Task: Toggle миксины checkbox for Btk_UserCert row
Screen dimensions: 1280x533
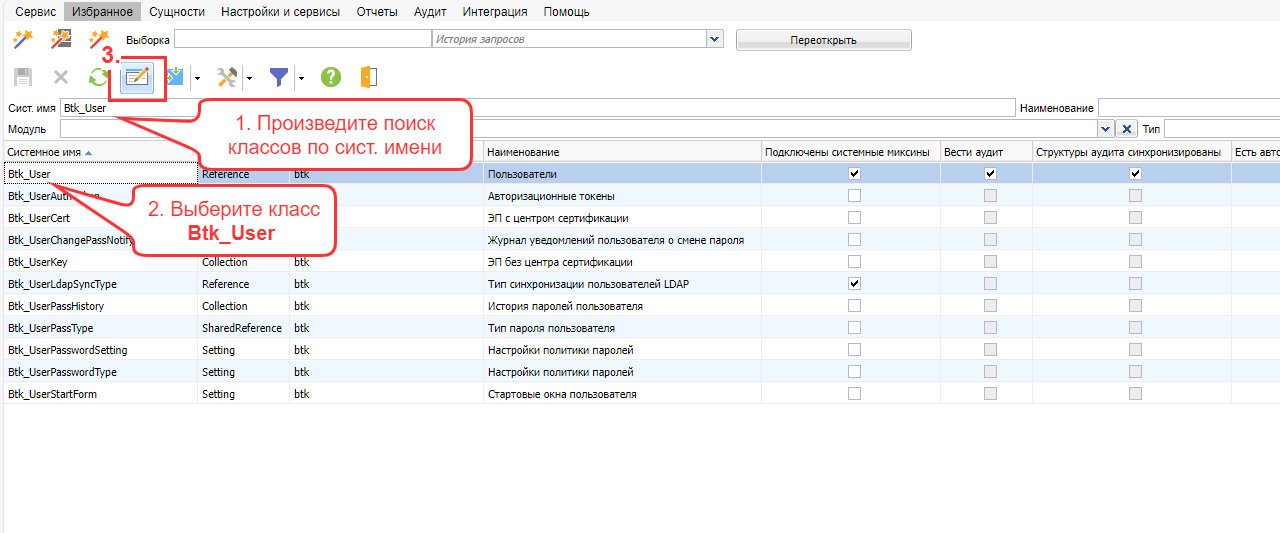Action: click(x=854, y=218)
